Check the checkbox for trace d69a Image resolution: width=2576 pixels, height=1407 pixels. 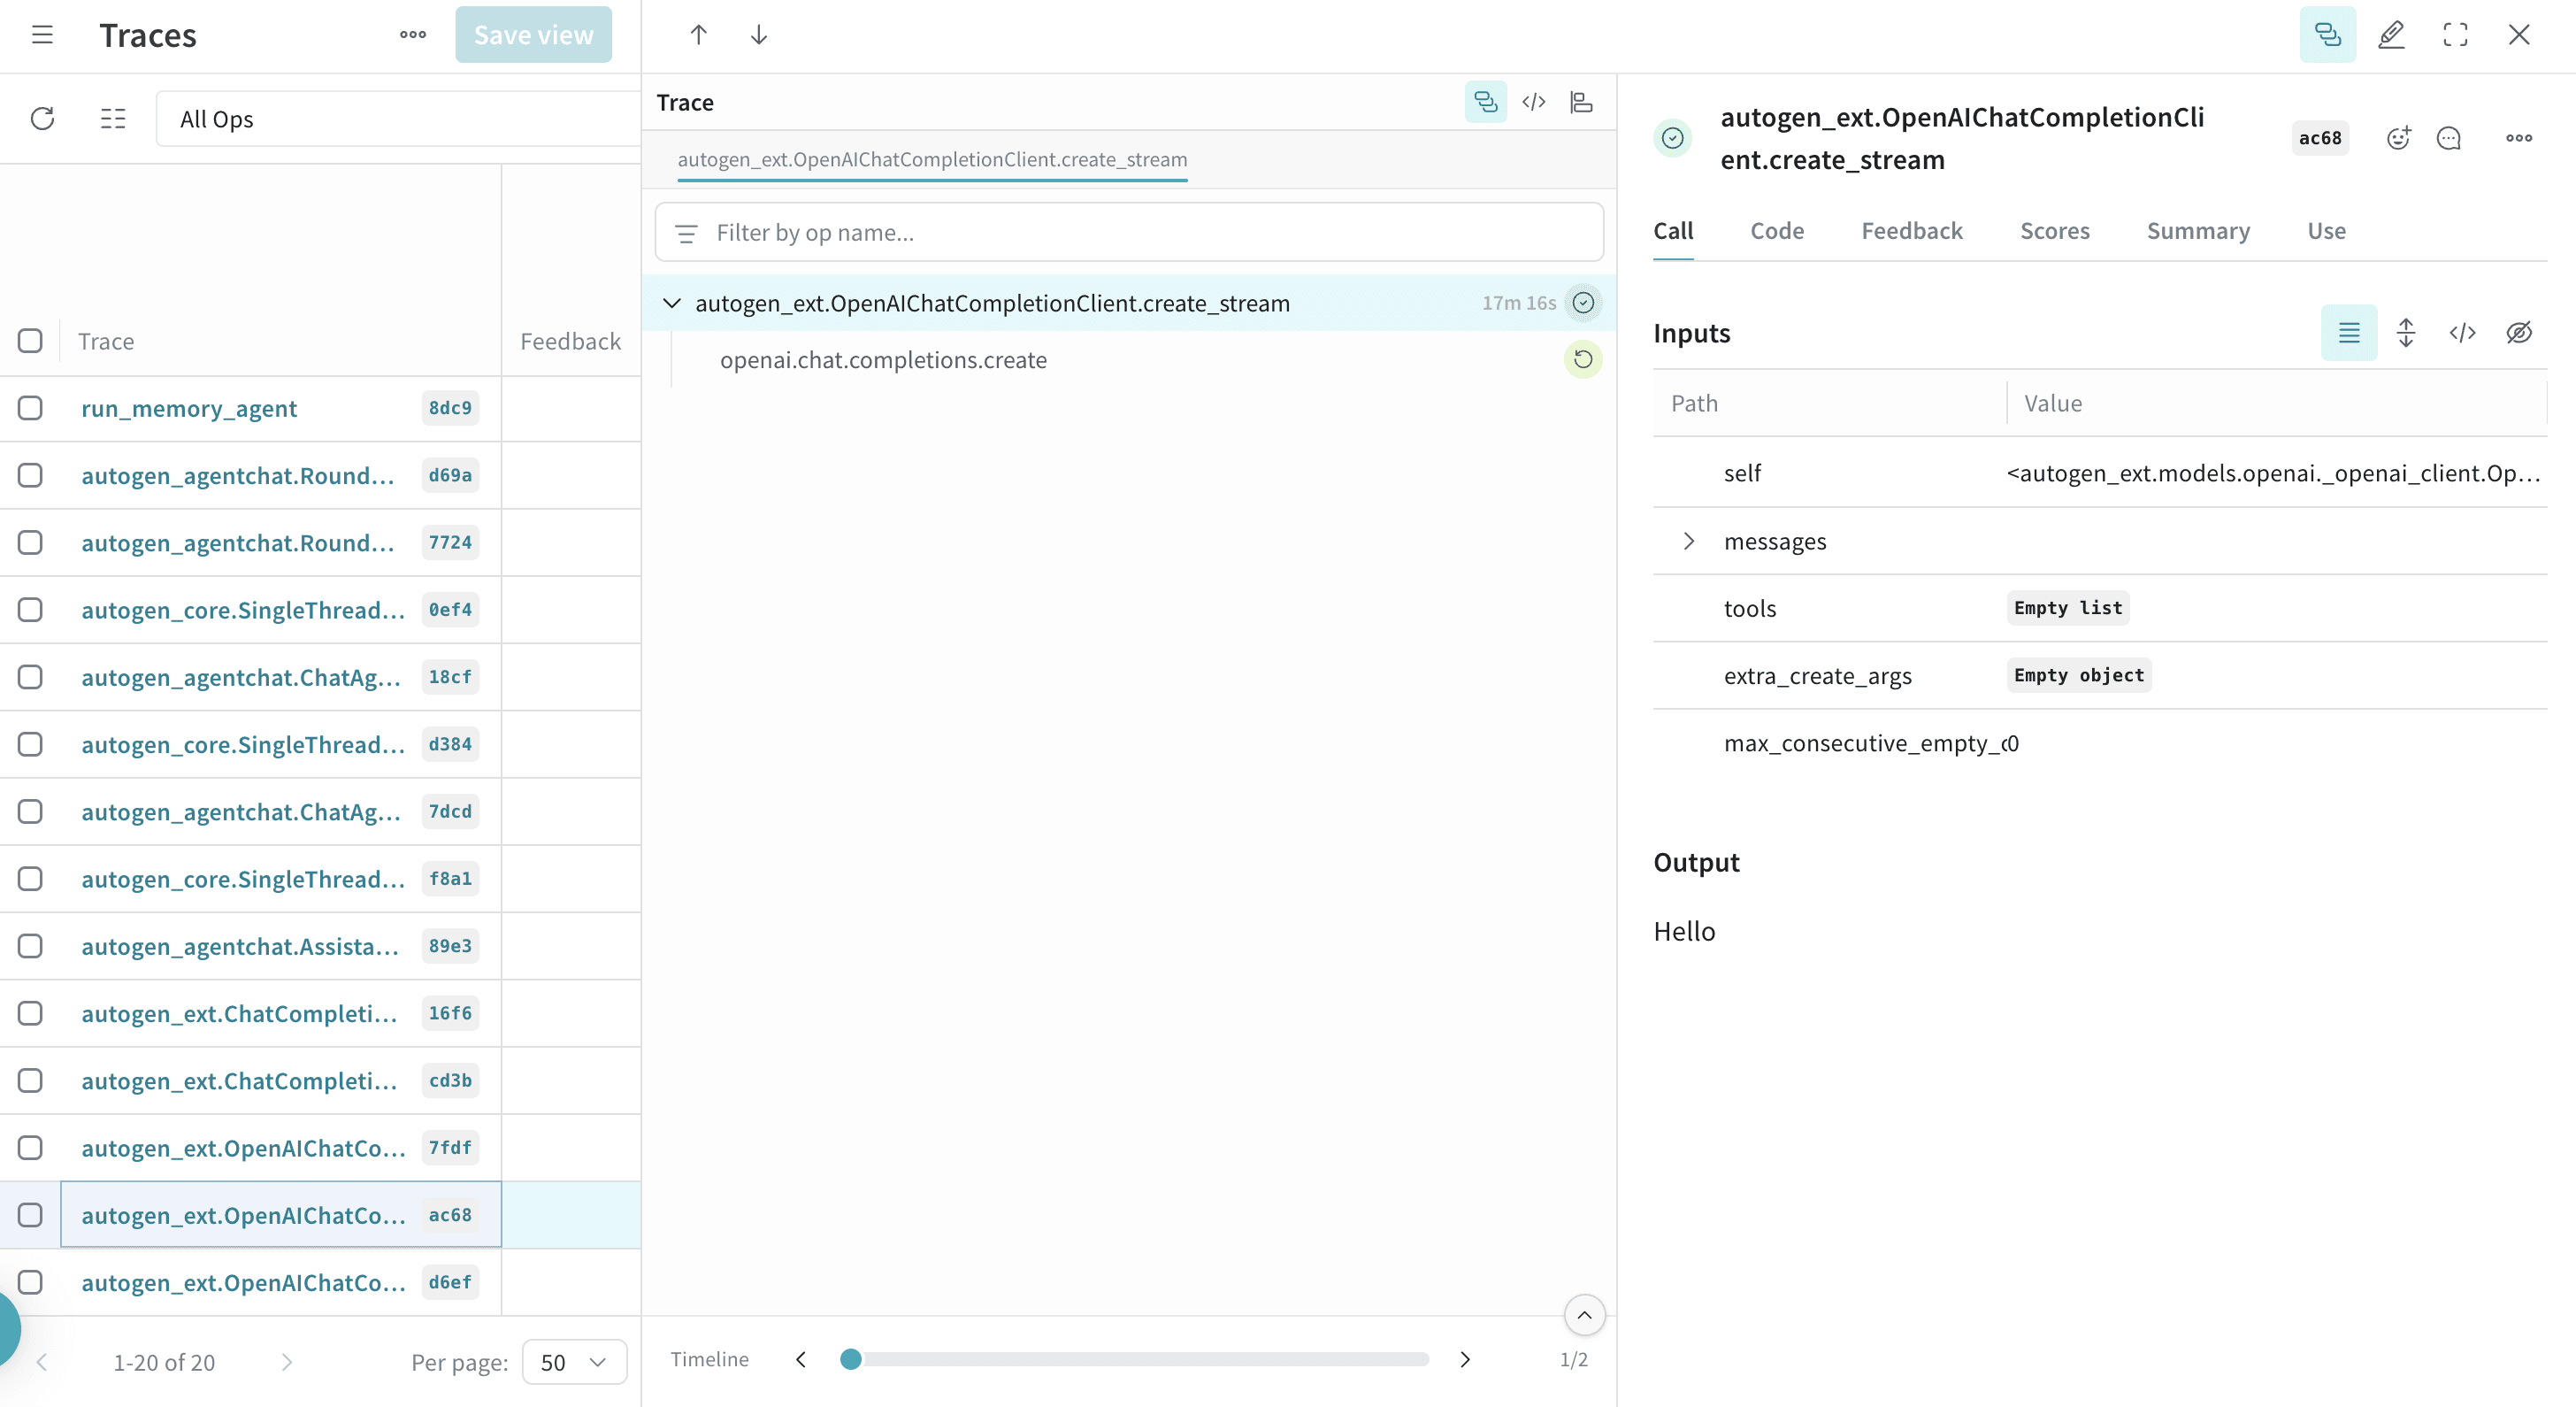click(x=30, y=475)
